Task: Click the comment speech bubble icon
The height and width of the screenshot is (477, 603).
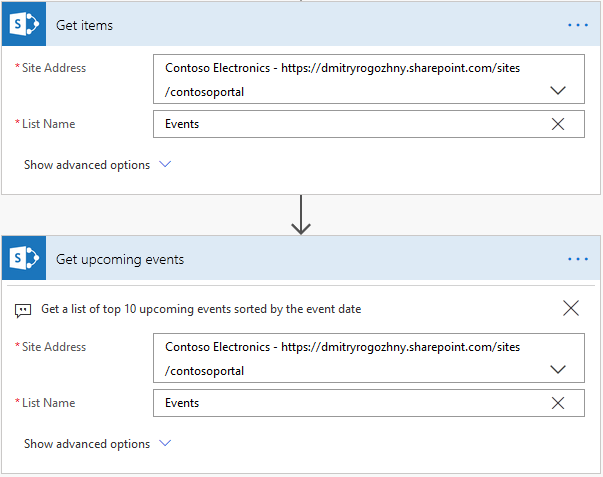Action: (23, 310)
